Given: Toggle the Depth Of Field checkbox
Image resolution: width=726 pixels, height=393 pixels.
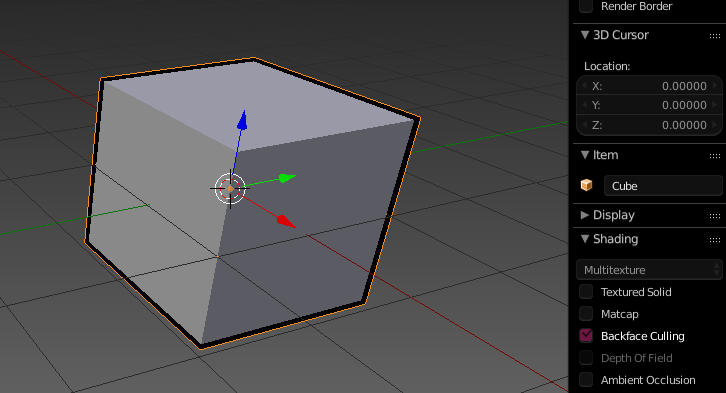Looking at the screenshot, I should 586,358.
